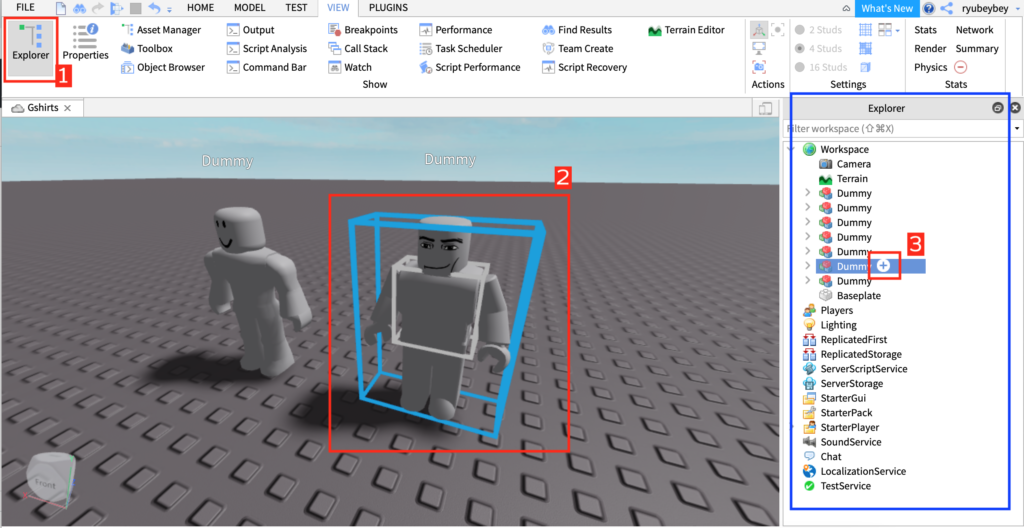
Task: Toggle Network stats display
Action: point(974,29)
